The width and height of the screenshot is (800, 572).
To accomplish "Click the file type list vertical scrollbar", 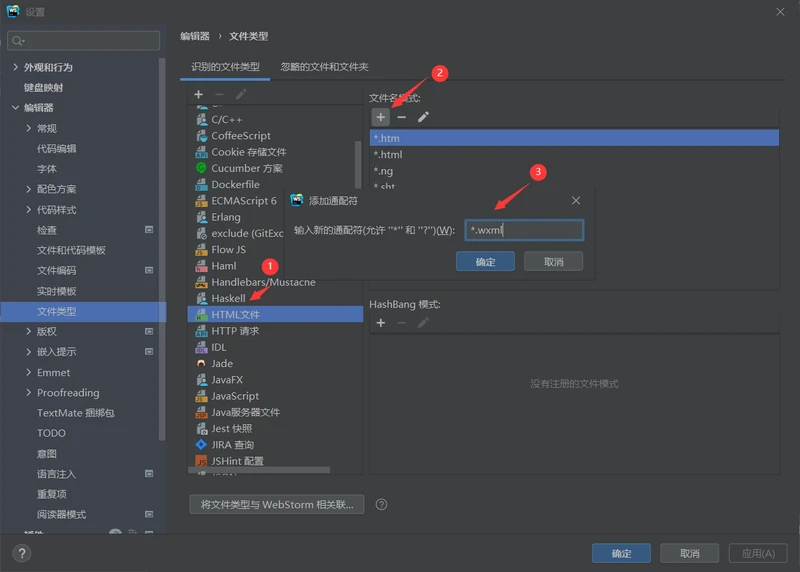I will (358, 164).
